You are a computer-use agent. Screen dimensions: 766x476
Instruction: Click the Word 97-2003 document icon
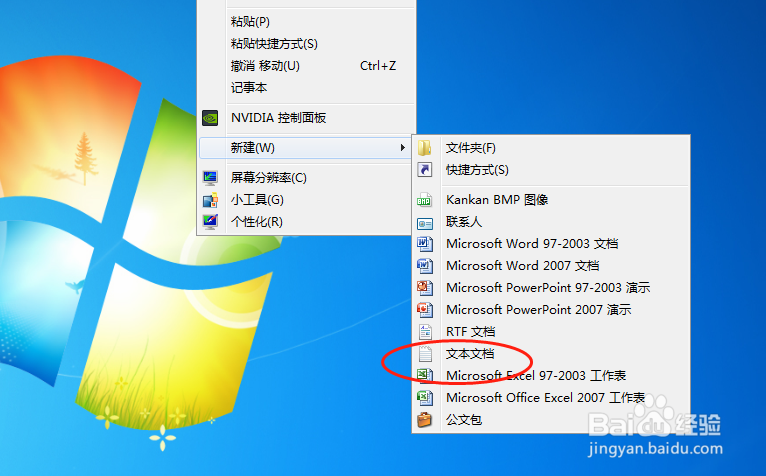(x=425, y=243)
